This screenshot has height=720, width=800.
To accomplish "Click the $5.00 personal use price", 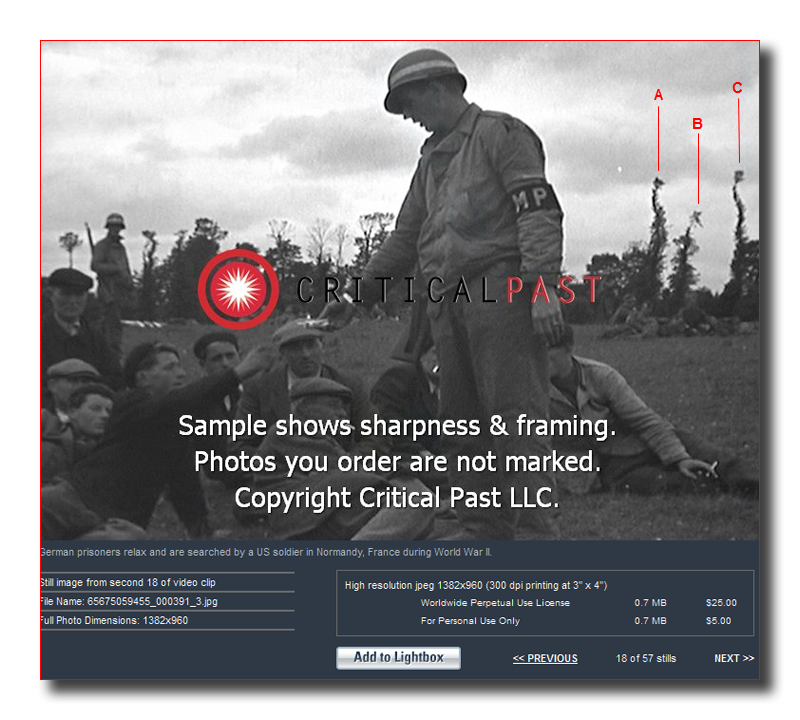I will coord(718,620).
